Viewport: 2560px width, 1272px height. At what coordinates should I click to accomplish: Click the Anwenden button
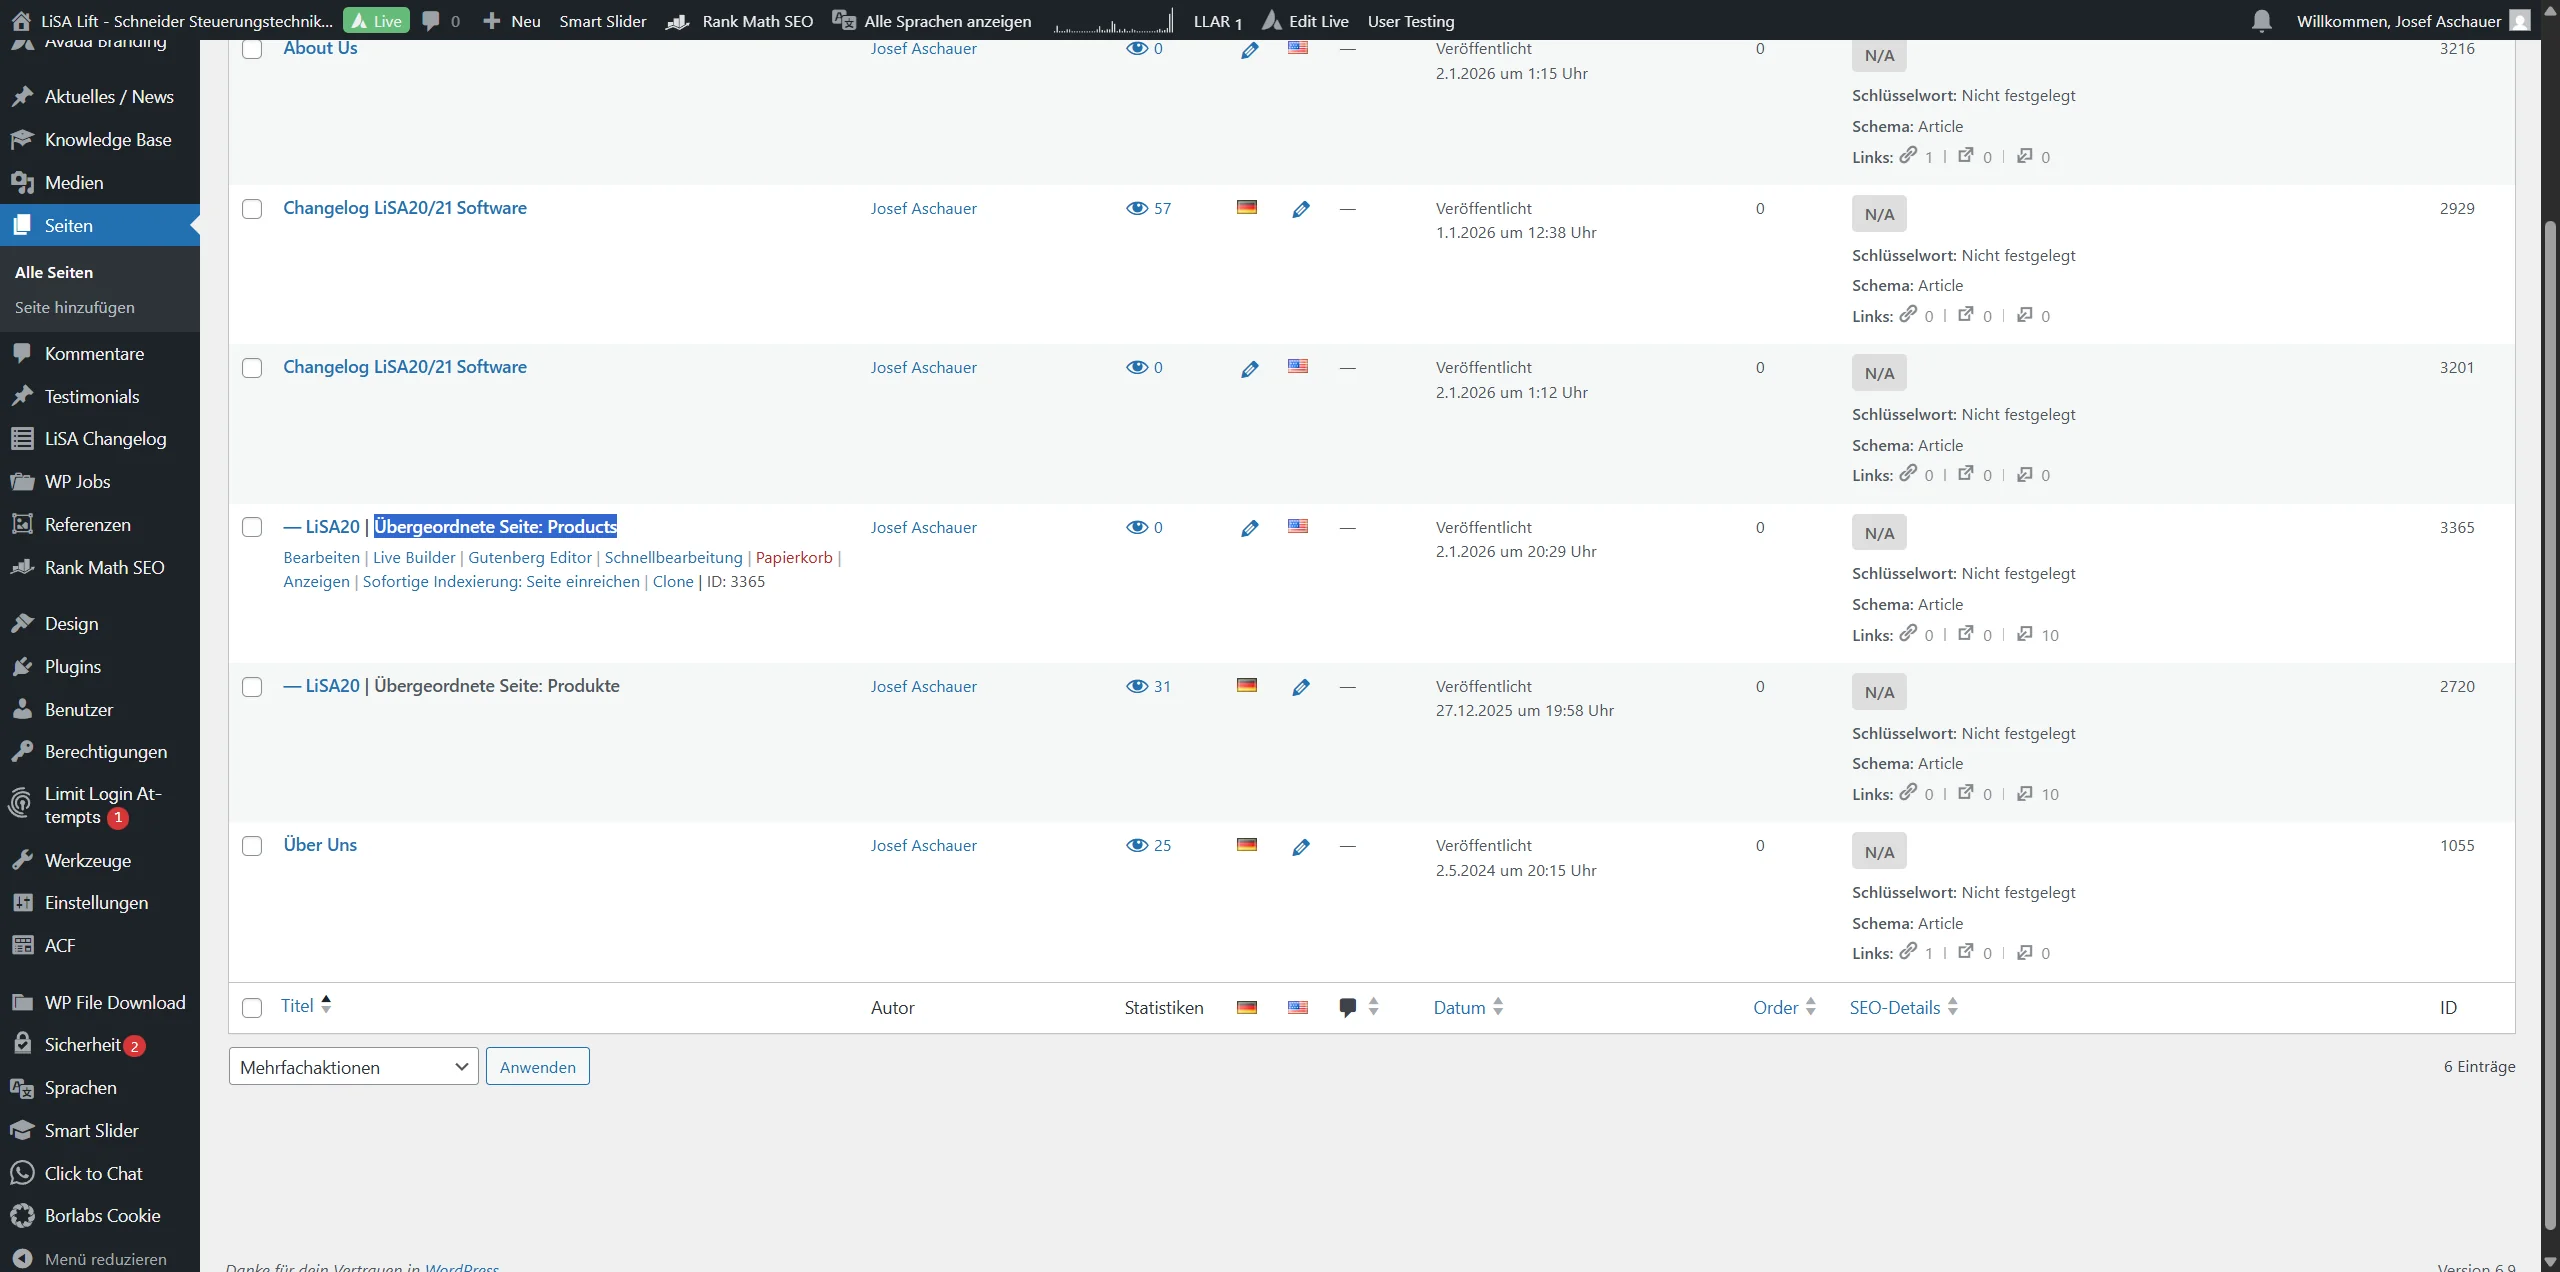coord(538,1066)
